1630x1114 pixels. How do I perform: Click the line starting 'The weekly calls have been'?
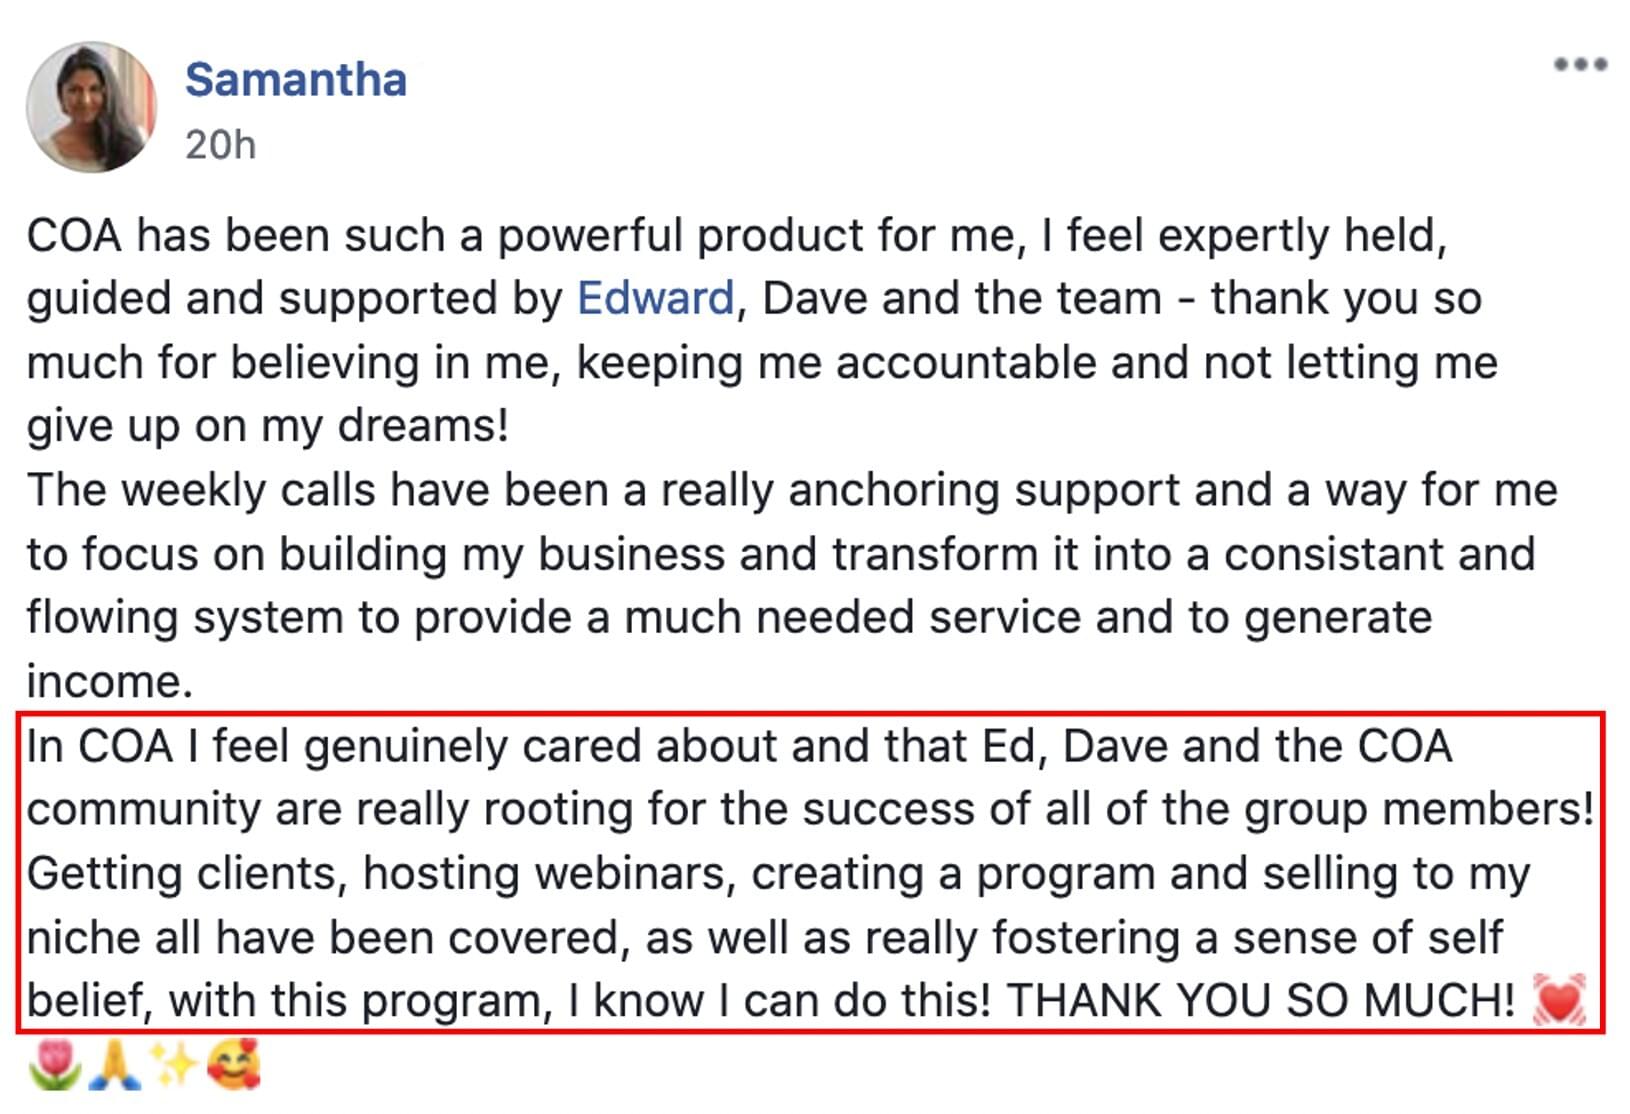coord(792,491)
